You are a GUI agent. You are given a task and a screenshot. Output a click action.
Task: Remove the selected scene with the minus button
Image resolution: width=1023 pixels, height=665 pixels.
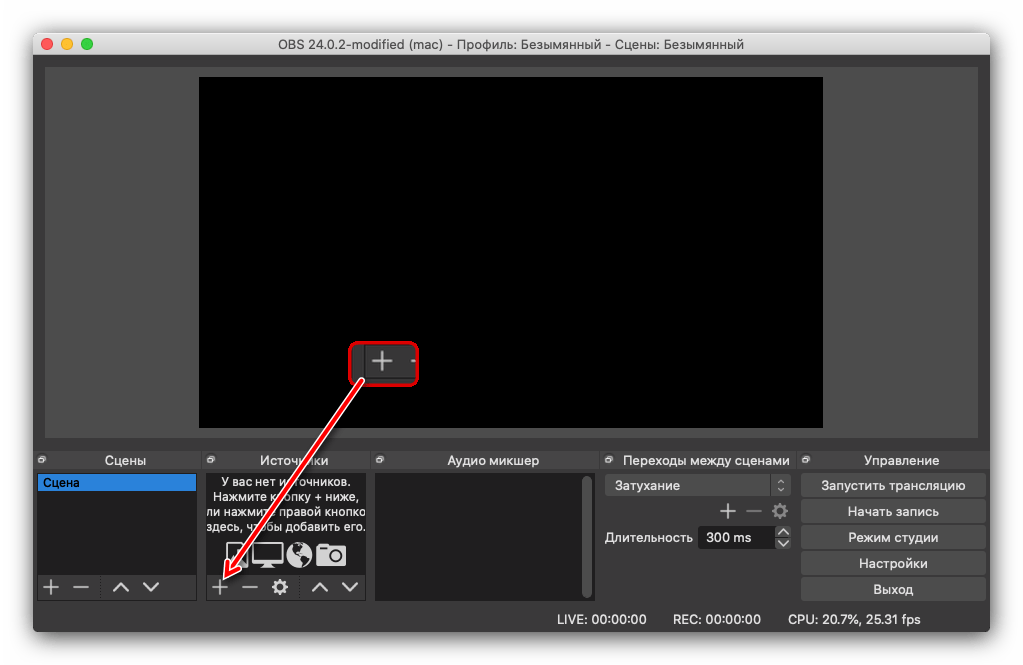81,587
